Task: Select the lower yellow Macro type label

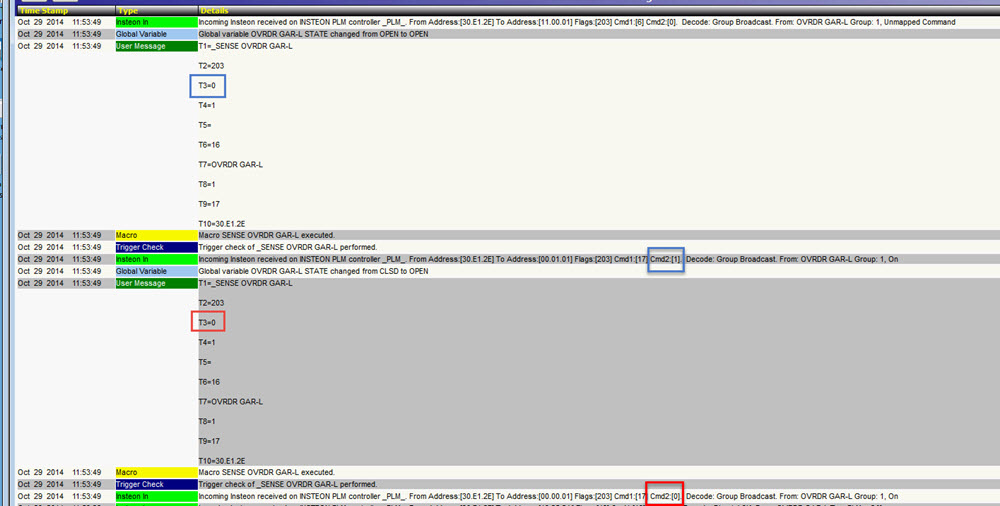Action: point(127,472)
